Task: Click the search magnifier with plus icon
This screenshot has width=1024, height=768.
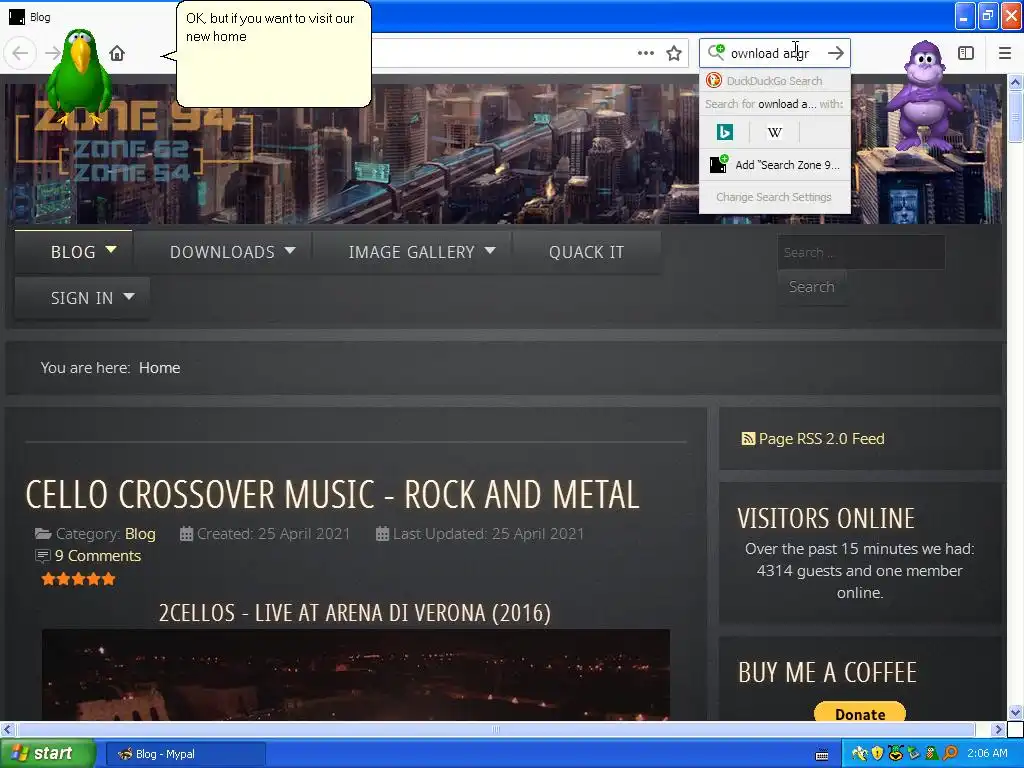Action: (x=716, y=52)
